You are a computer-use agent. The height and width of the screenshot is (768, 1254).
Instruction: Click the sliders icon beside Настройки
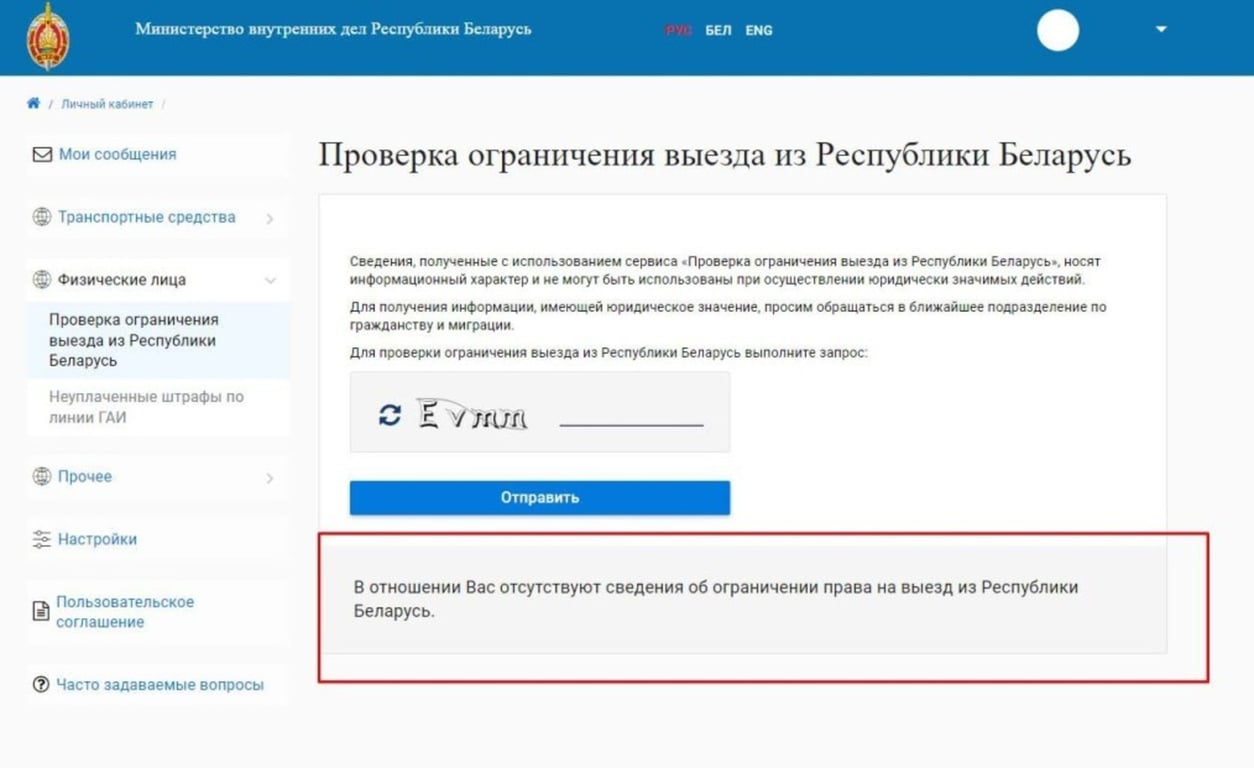41,539
